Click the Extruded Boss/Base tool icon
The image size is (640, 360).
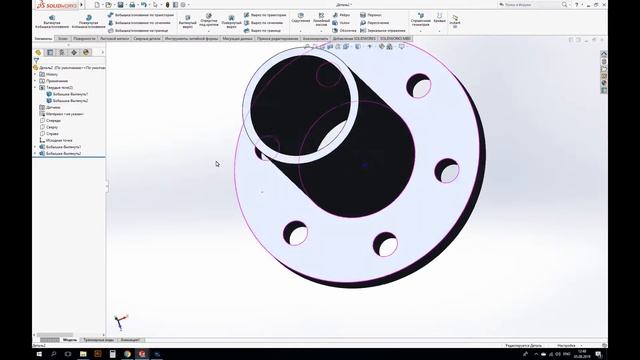tap(52, 18)
